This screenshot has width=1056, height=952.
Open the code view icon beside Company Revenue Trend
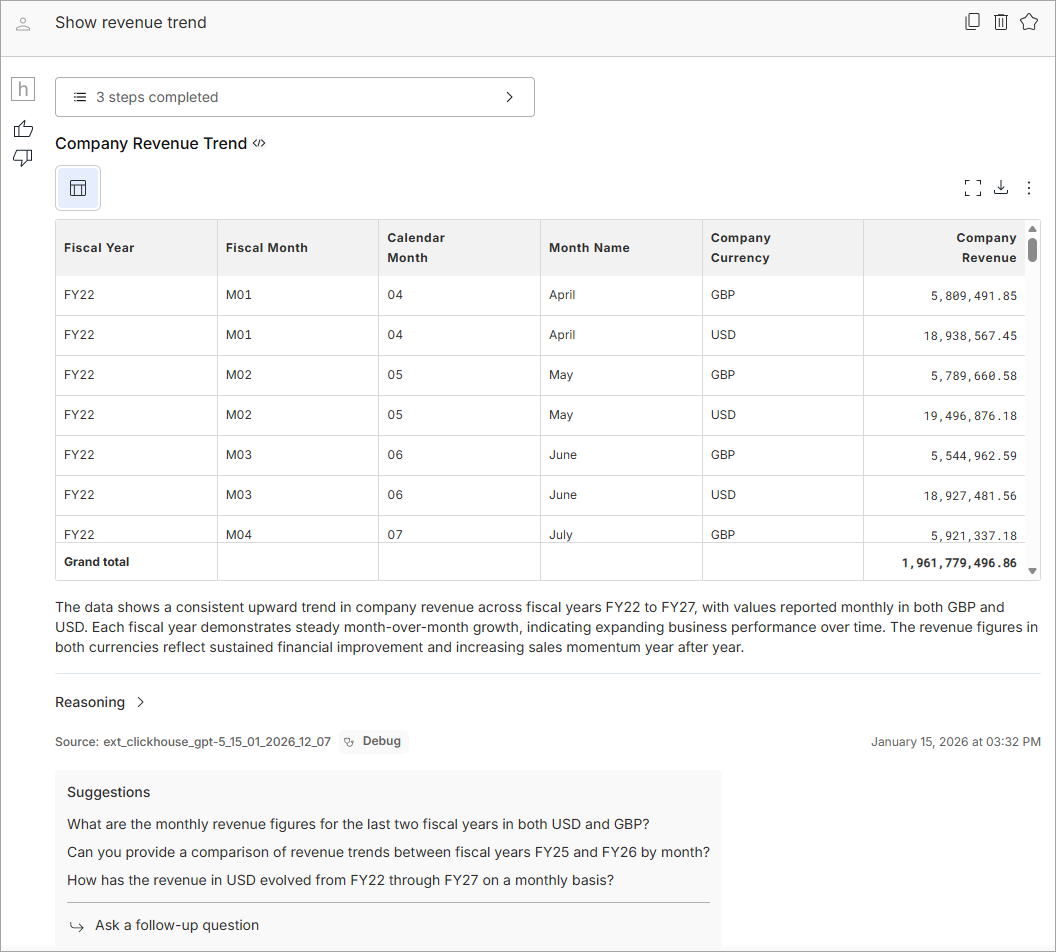coord(259,143)
